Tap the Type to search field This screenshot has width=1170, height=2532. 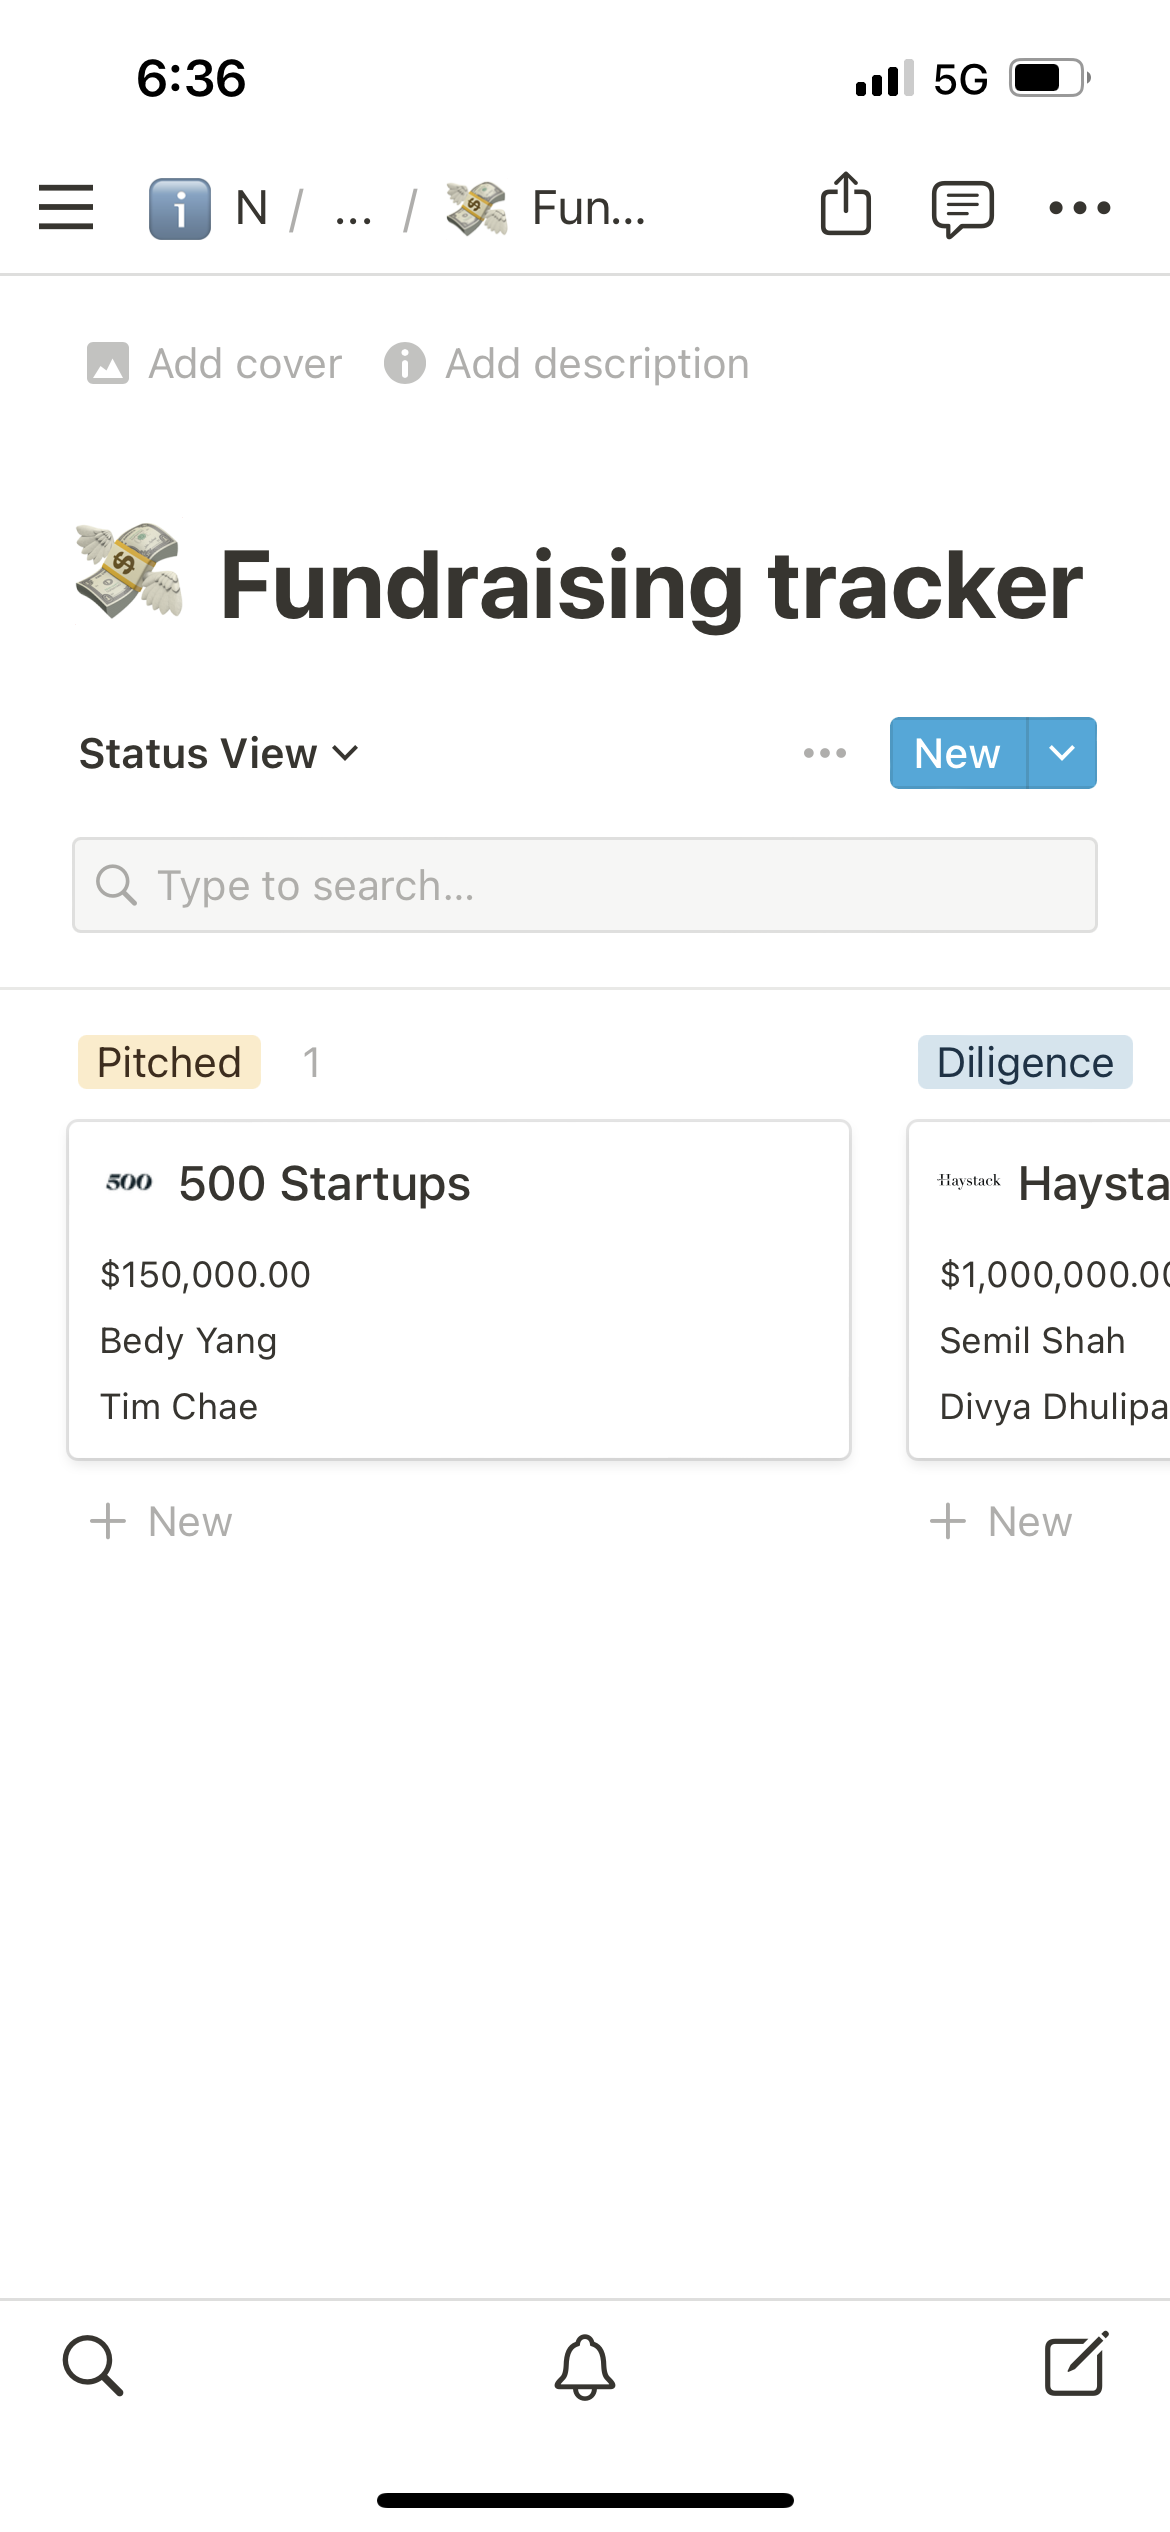pyautogui.click(x=585, y=885)
